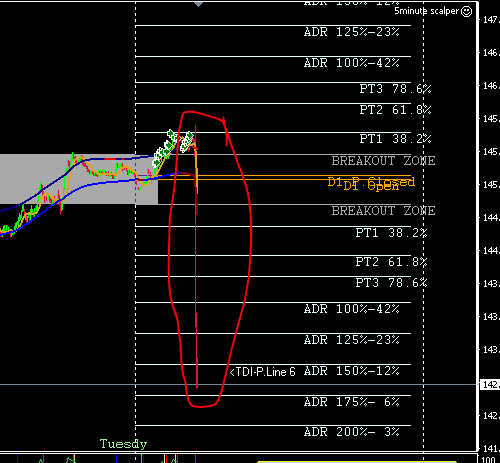
Task: Click the smiley face icon beside 5minute scalper
Action: [x=466, y=11]
